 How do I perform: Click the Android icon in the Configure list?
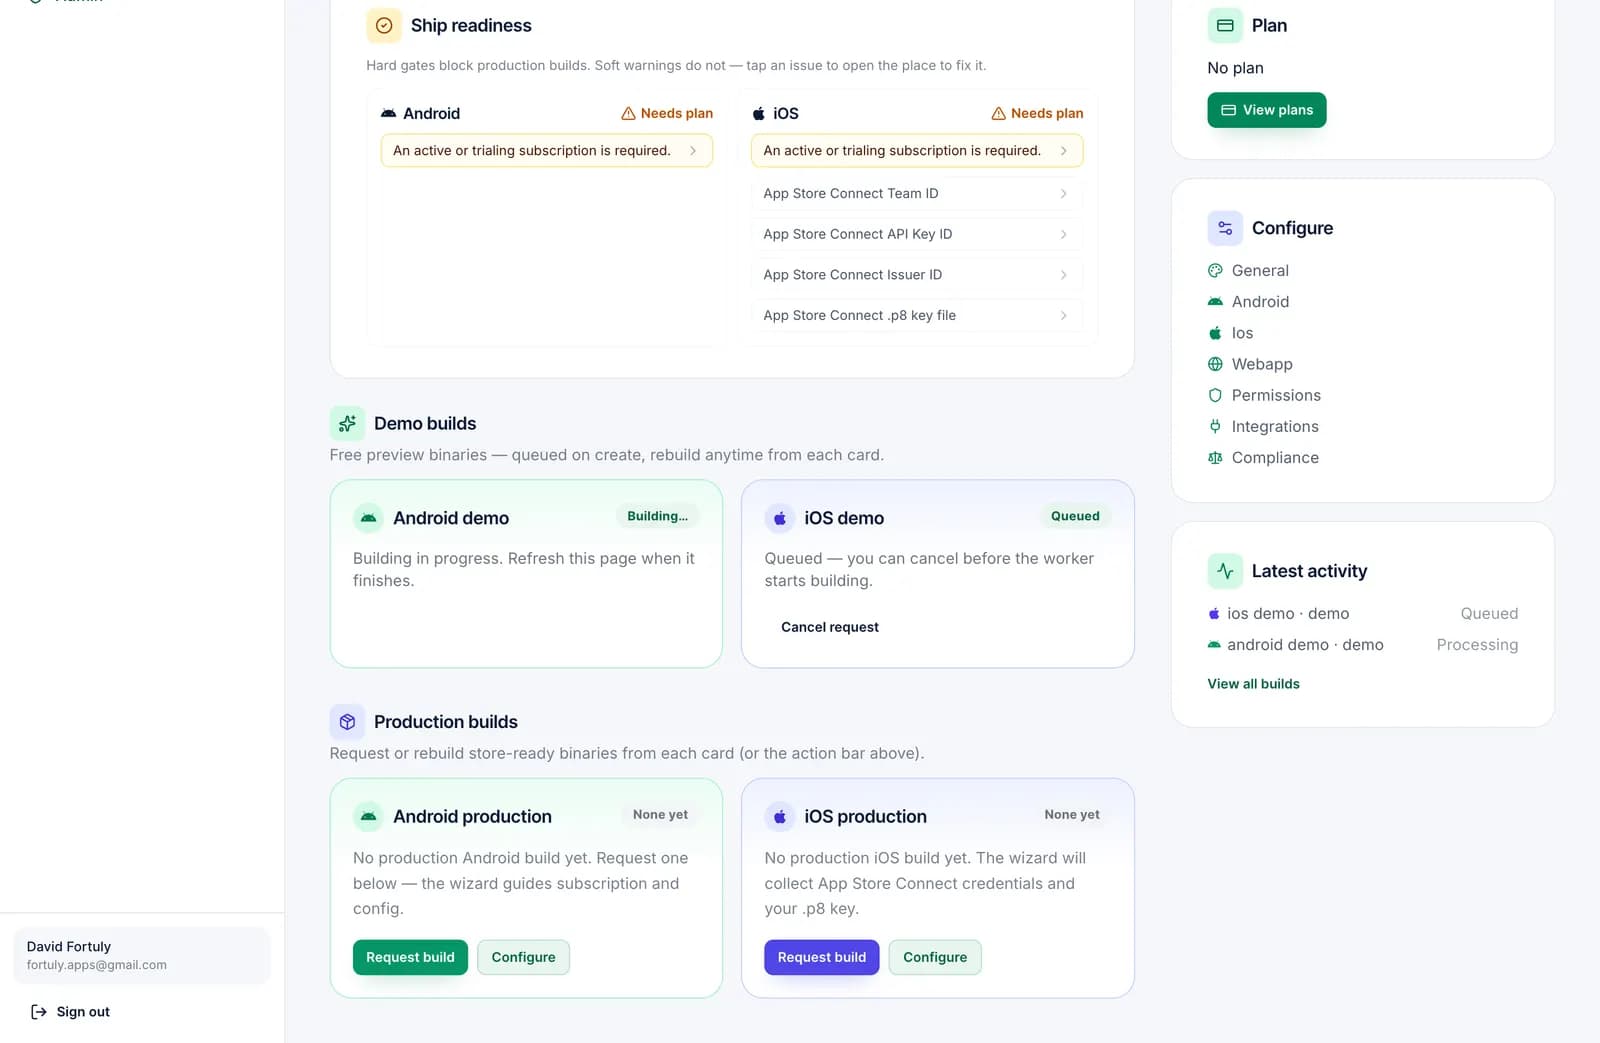tap(1215, 302)
